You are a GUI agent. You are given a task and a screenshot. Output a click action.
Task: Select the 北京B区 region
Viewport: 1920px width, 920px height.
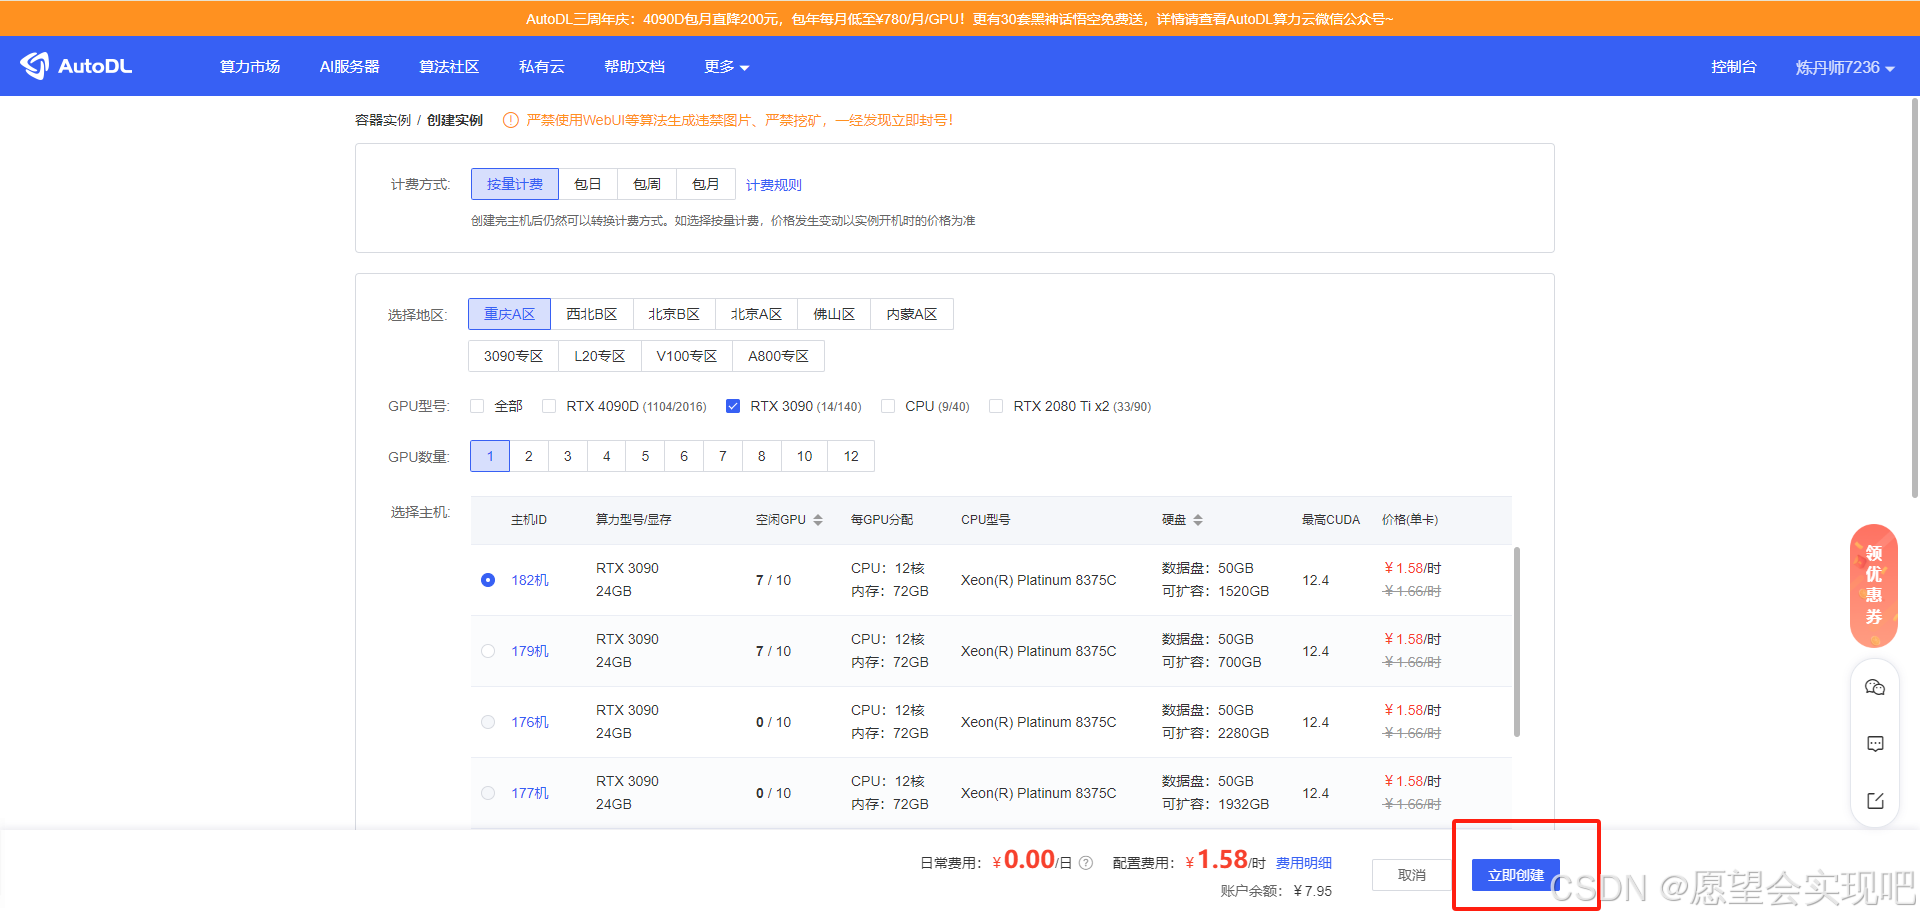point(673,314)
